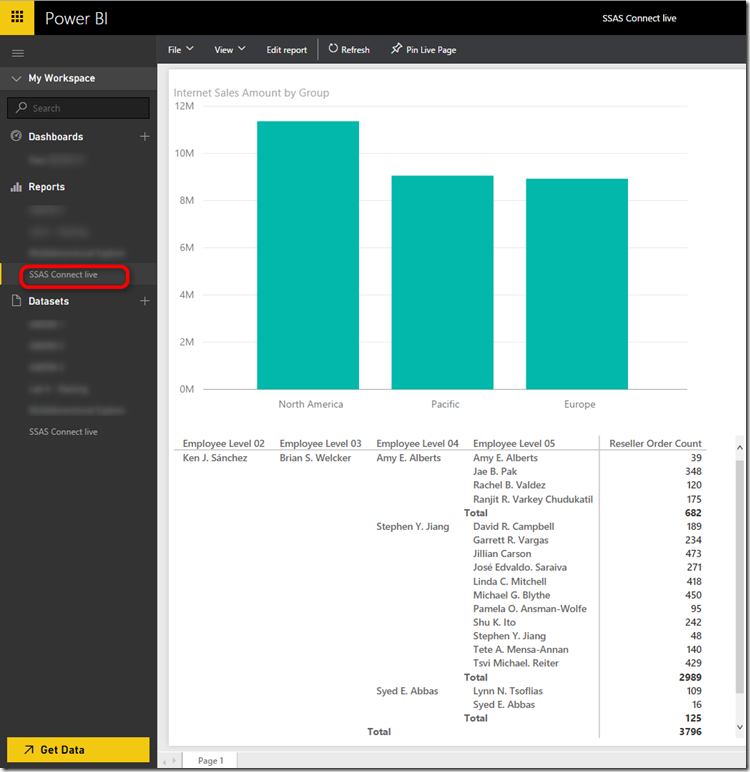Click Tsvi Michael. Reiter row
This screenshot has height=772, width=750.
(x=516, y=663)
